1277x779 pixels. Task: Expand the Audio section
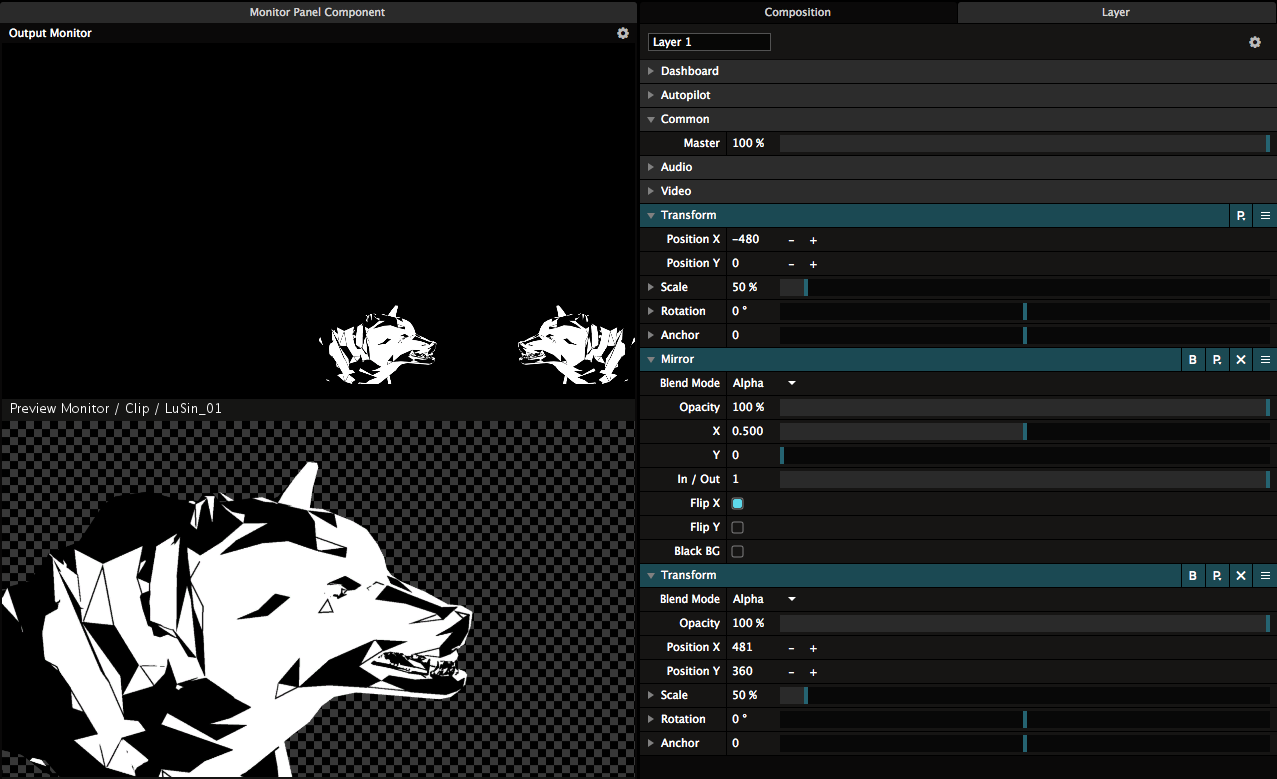[651, 167]
